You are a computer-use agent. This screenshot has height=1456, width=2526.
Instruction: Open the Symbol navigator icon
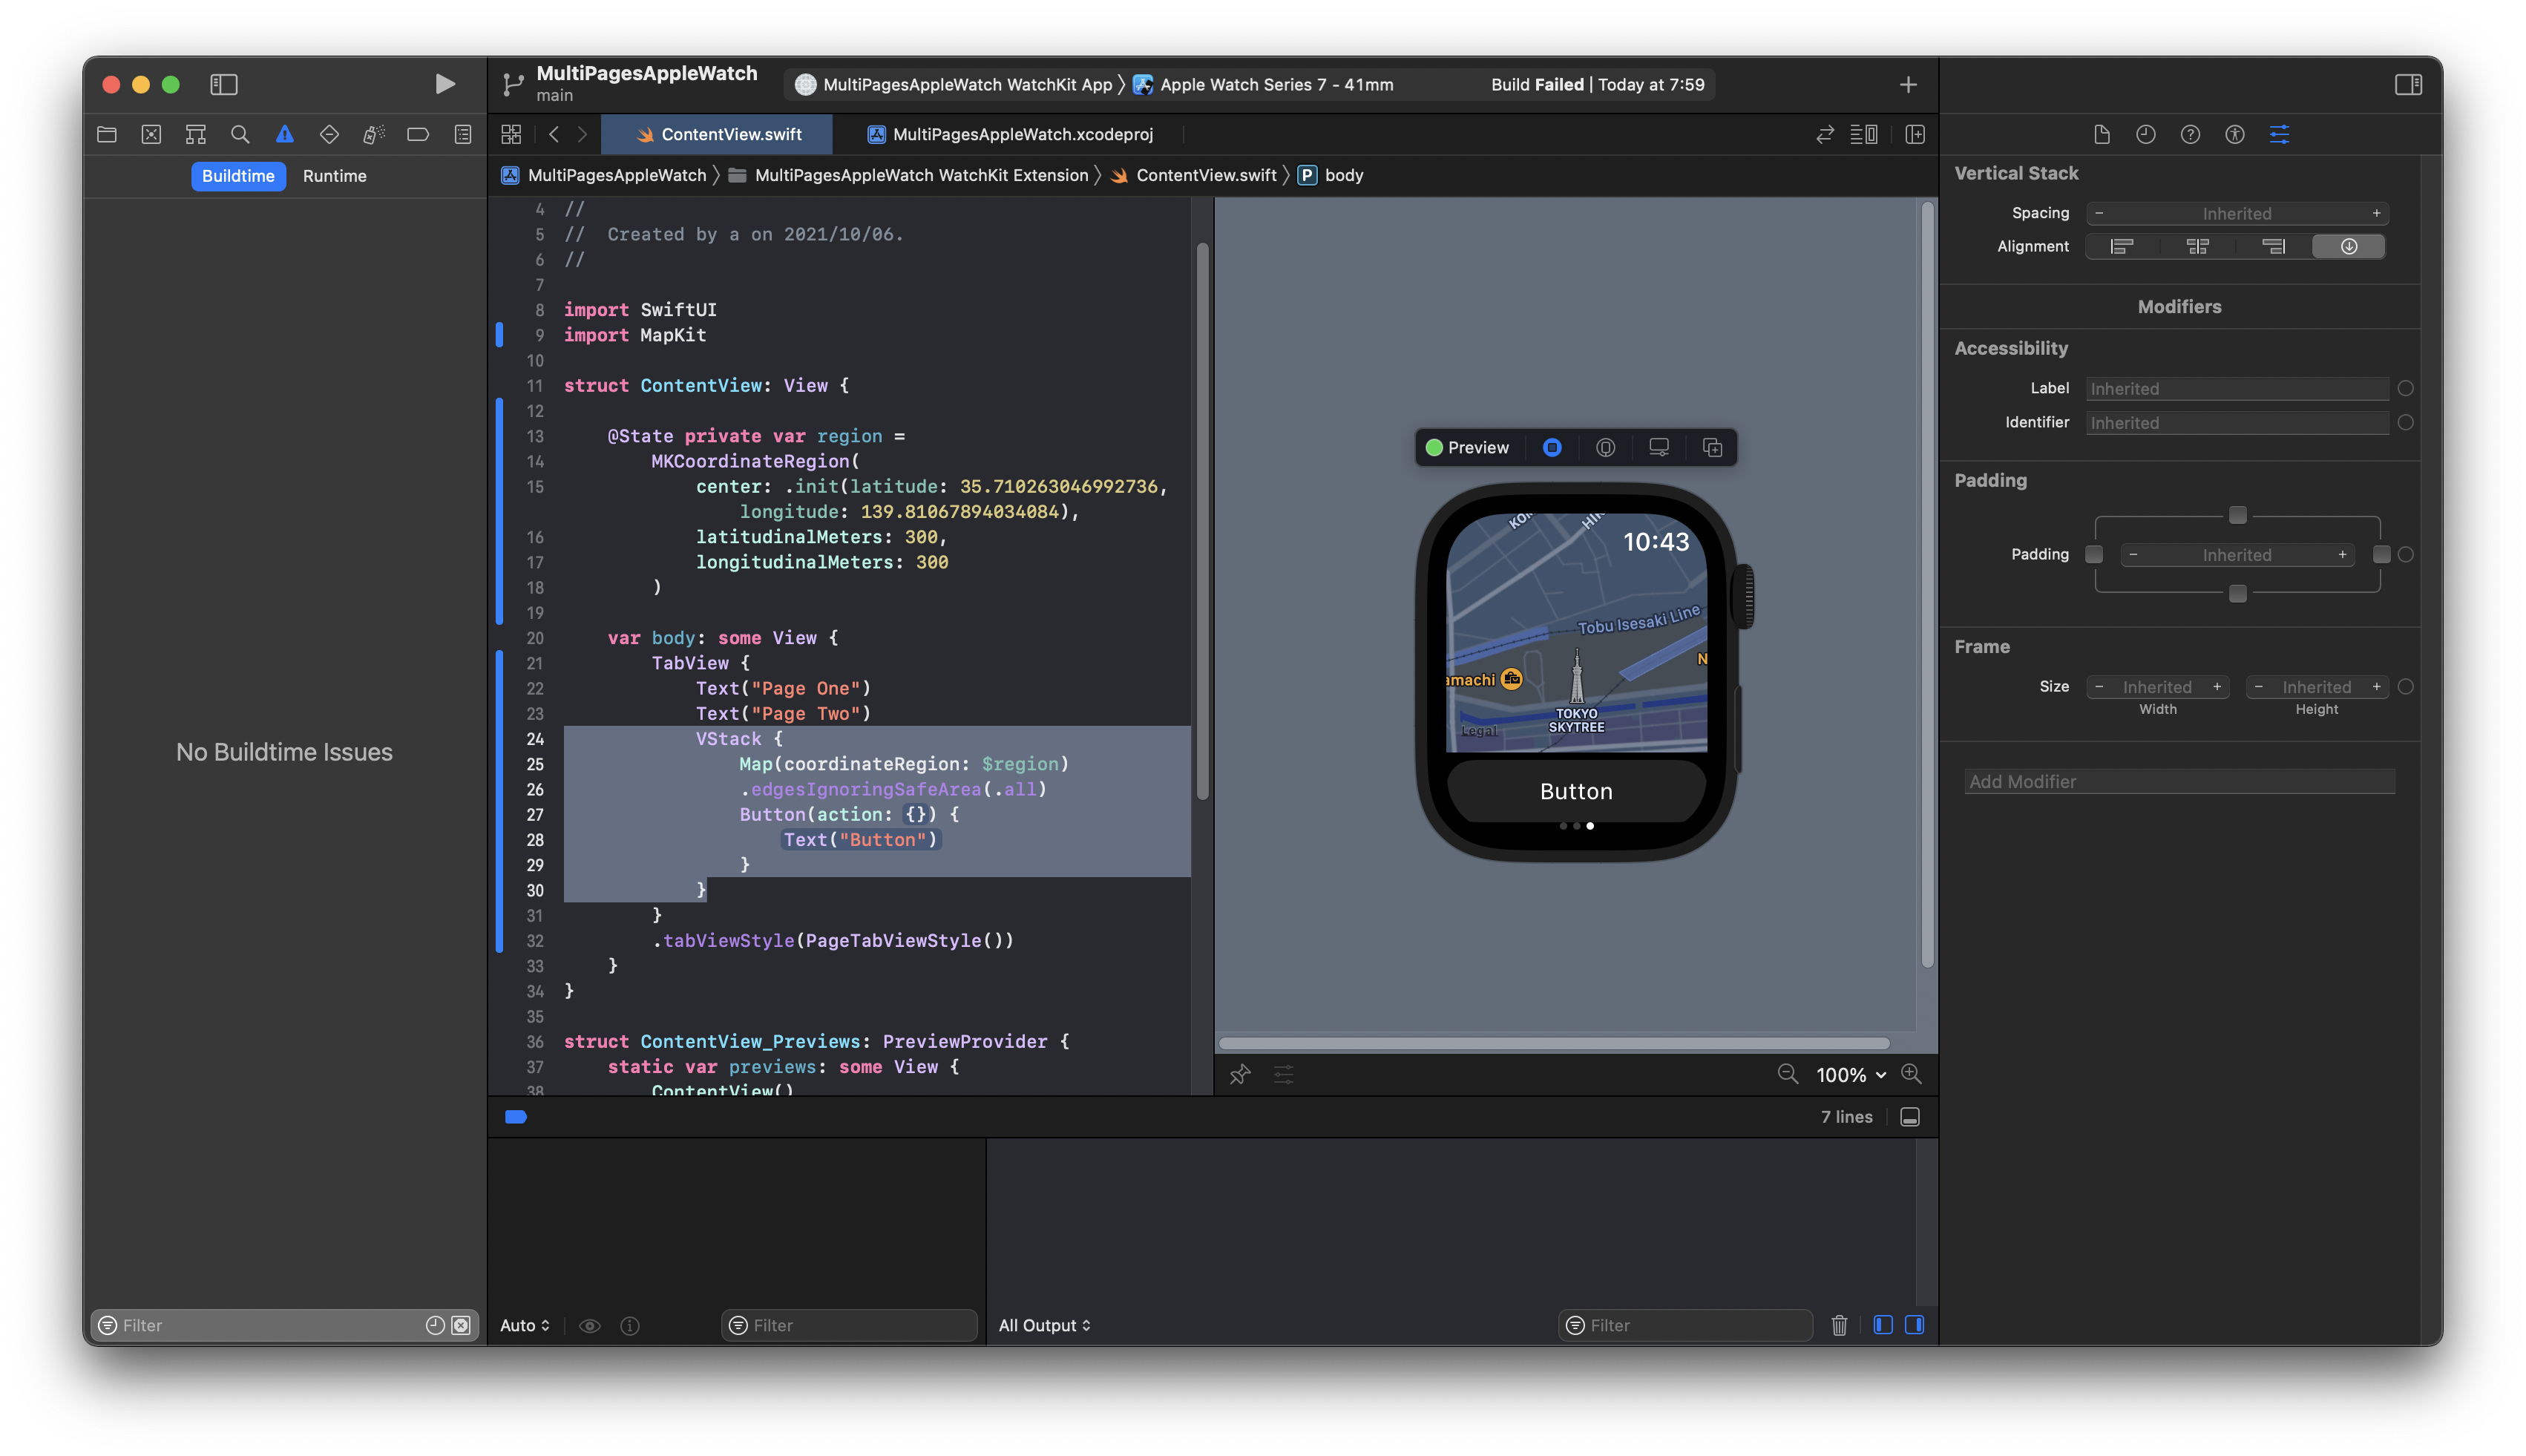click(x=195, y=134)
